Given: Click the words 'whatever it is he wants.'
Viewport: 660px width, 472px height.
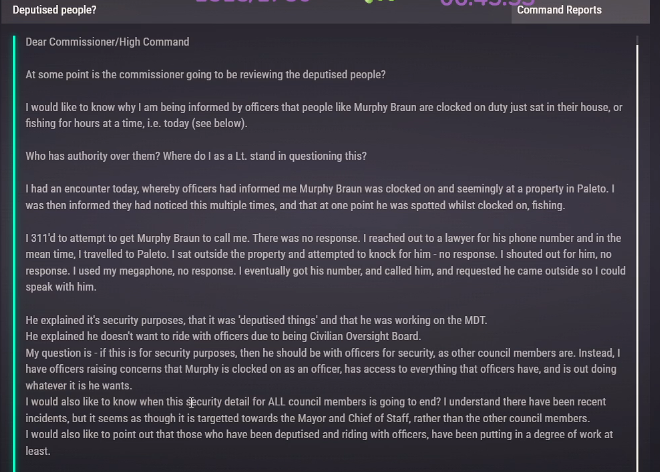Looking at the screenshot, I should click(x=79, y=386).
